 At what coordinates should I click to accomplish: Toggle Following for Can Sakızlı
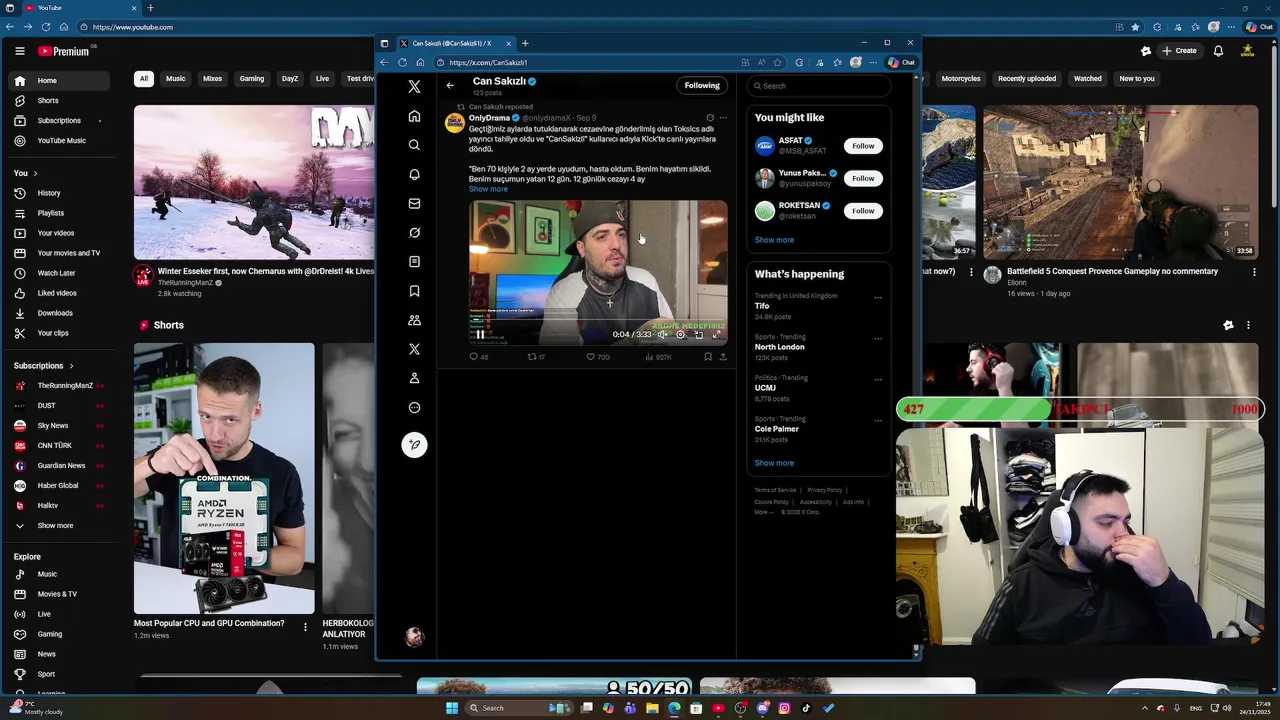702,85
